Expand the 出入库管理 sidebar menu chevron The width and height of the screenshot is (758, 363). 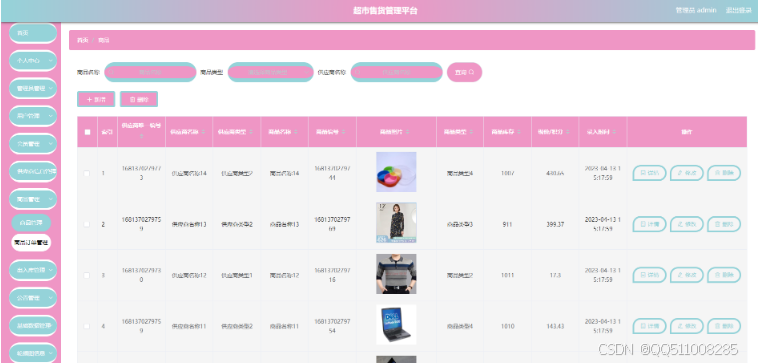click(50, 270)
